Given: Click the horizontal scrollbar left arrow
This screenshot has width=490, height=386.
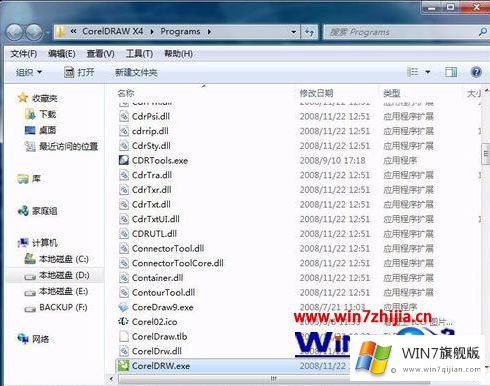Looking at the screenshot, I should 112,379.
